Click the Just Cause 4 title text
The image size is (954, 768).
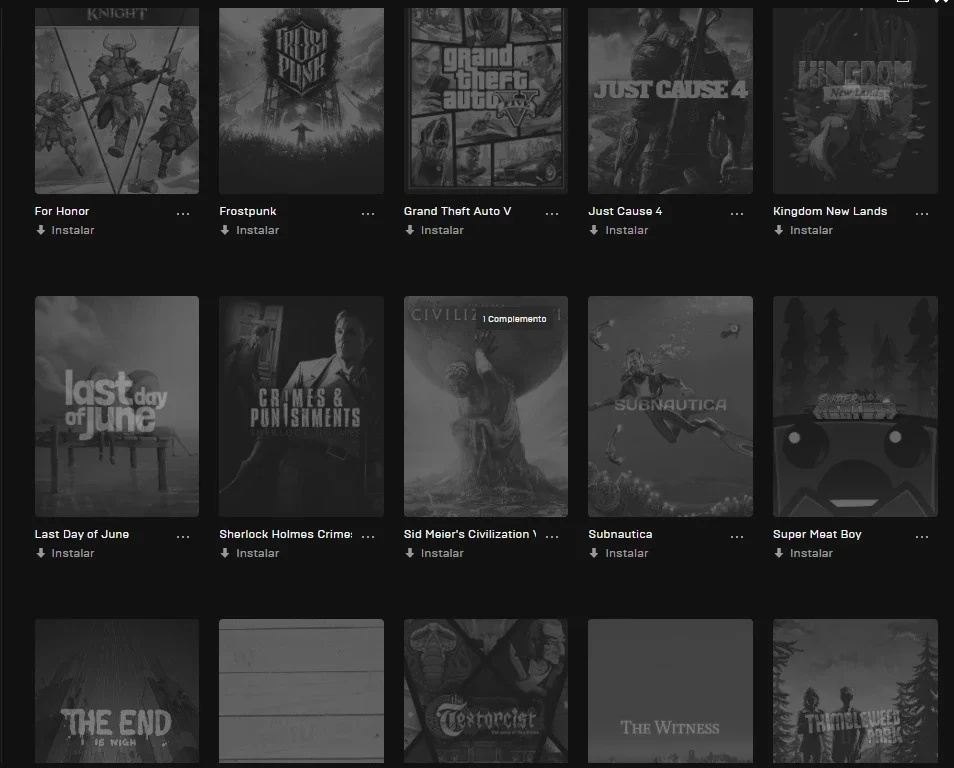point(625,211)
